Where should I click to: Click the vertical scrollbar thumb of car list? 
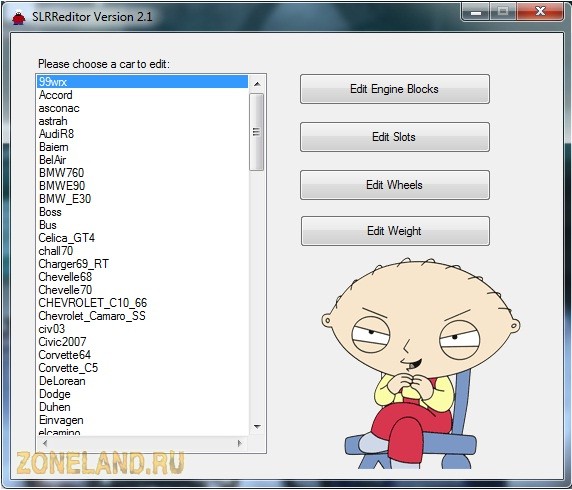coord(256,132)
